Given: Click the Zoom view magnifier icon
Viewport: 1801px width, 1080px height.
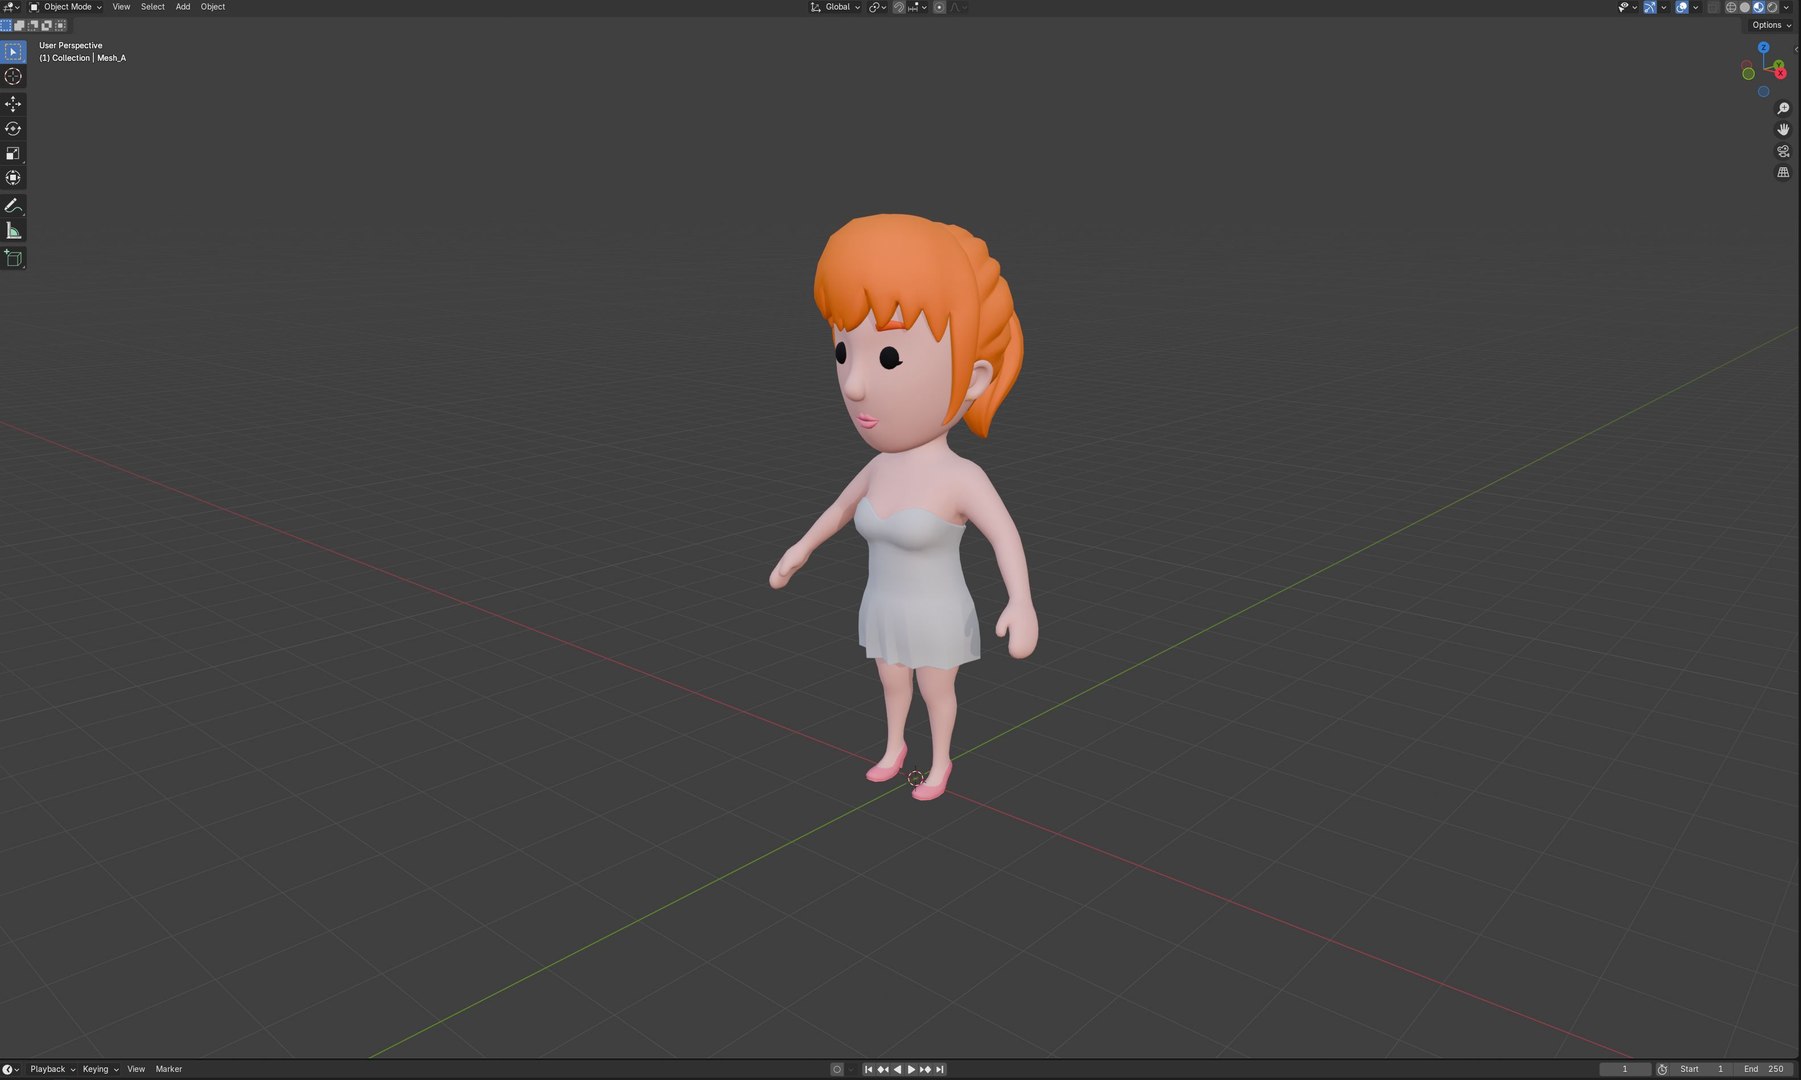Looking at the screenshot, I should [1783, 108].
